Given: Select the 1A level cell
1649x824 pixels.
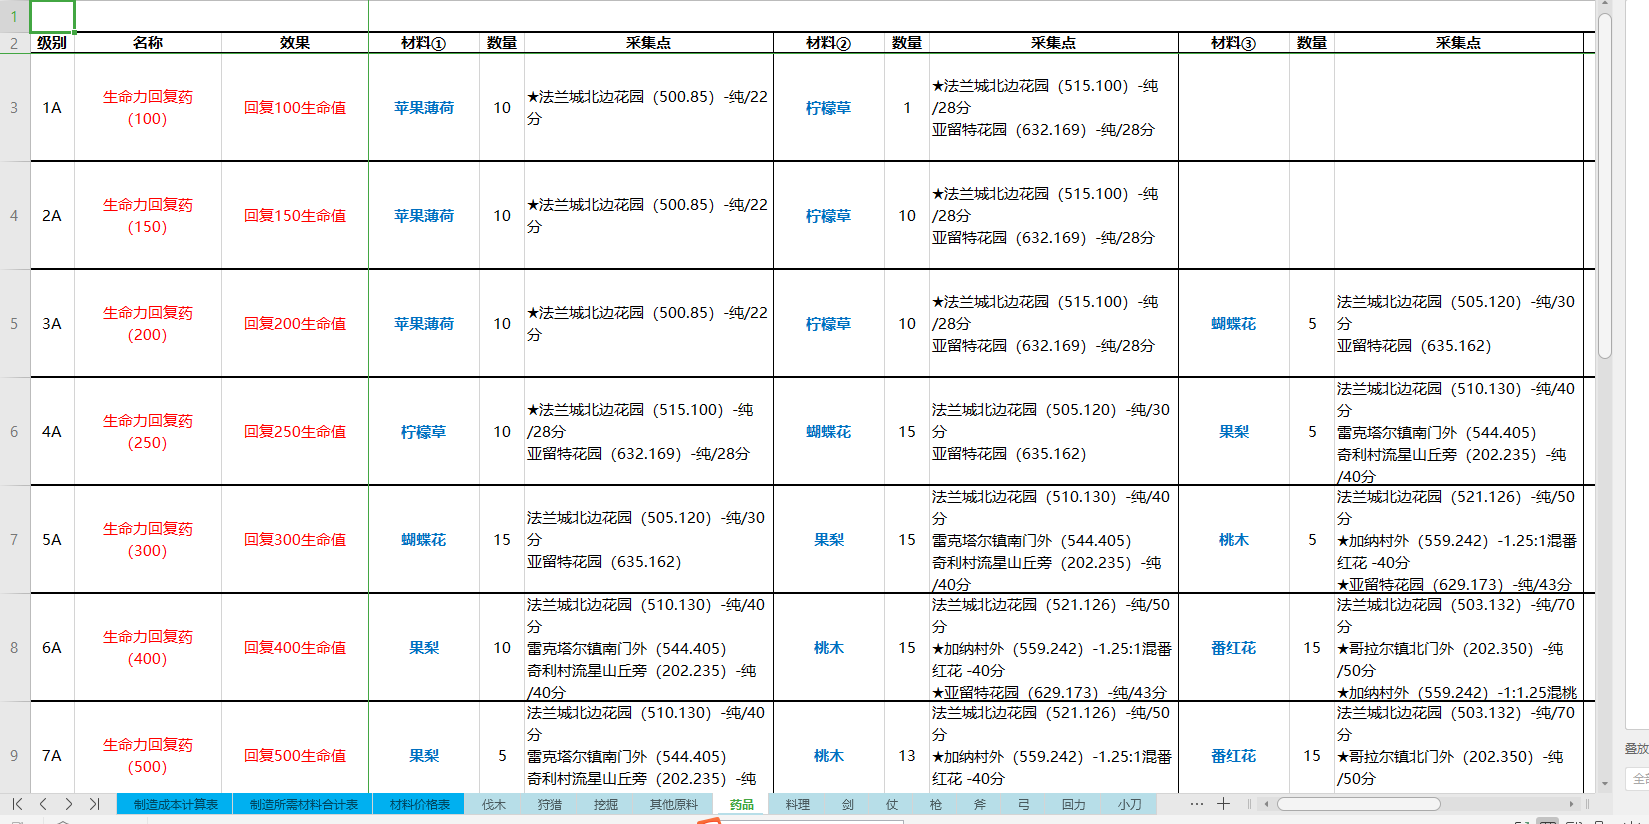Looking at the screenshot, I should point(52,107).
